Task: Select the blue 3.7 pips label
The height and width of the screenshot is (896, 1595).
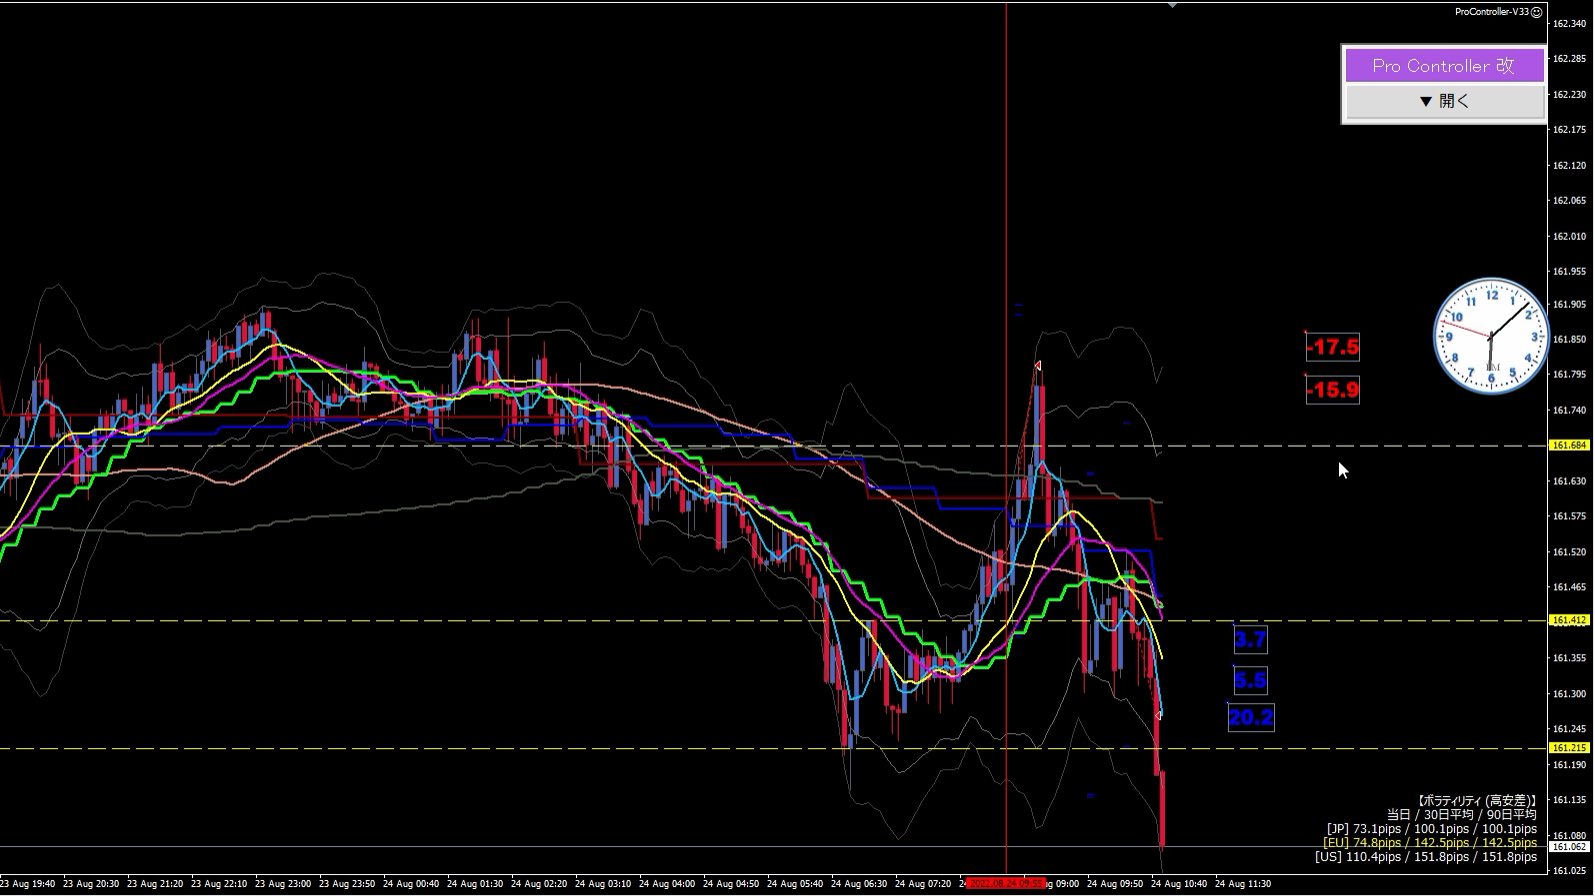Action: coord(1251,639)
